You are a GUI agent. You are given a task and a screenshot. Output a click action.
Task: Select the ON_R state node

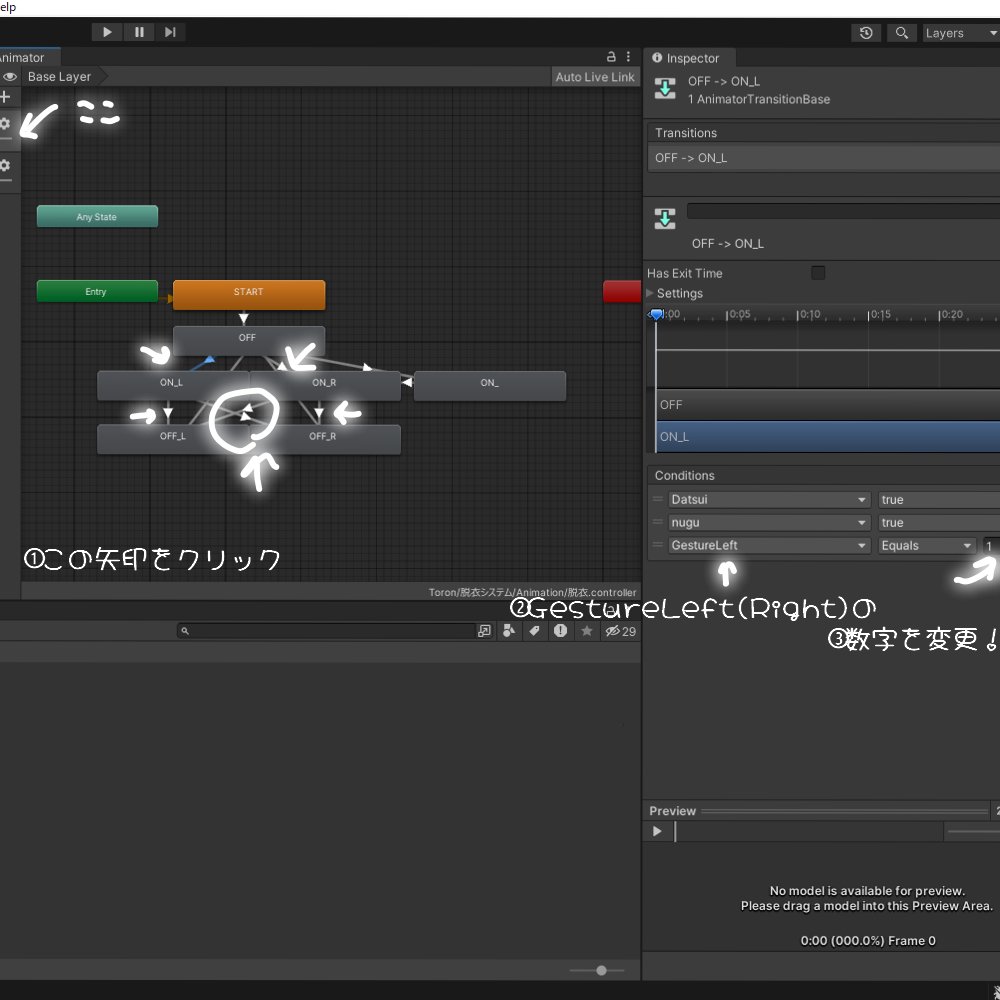click(x=325, y=385)
